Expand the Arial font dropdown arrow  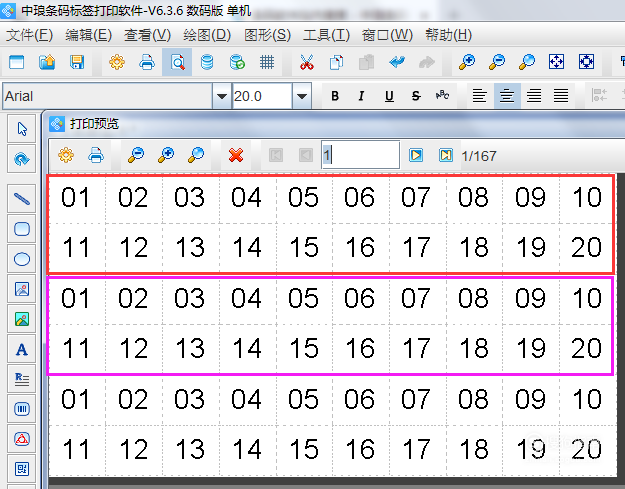(222, 96)
